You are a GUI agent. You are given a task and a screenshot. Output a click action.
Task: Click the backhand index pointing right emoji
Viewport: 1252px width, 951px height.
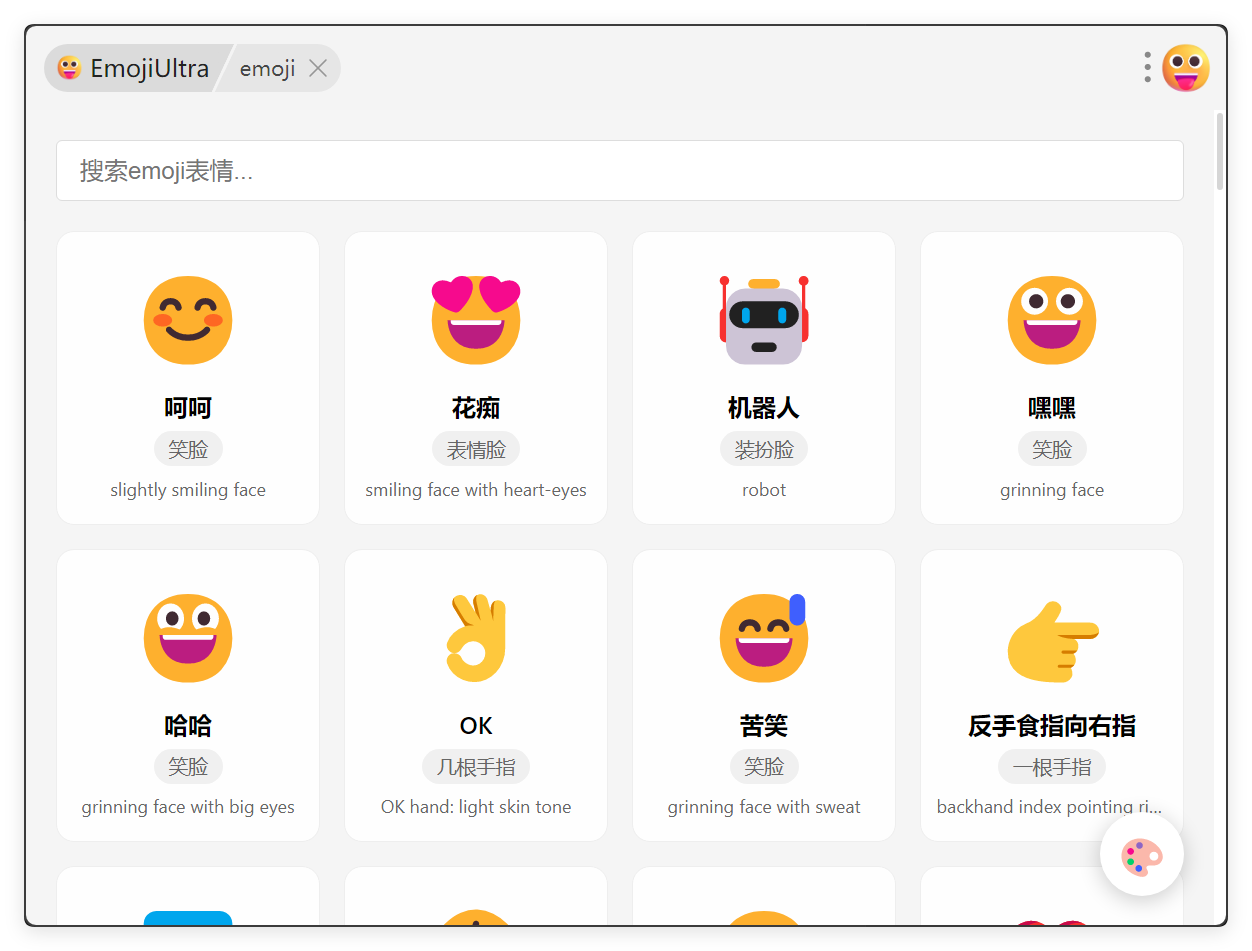point(1052,640)
